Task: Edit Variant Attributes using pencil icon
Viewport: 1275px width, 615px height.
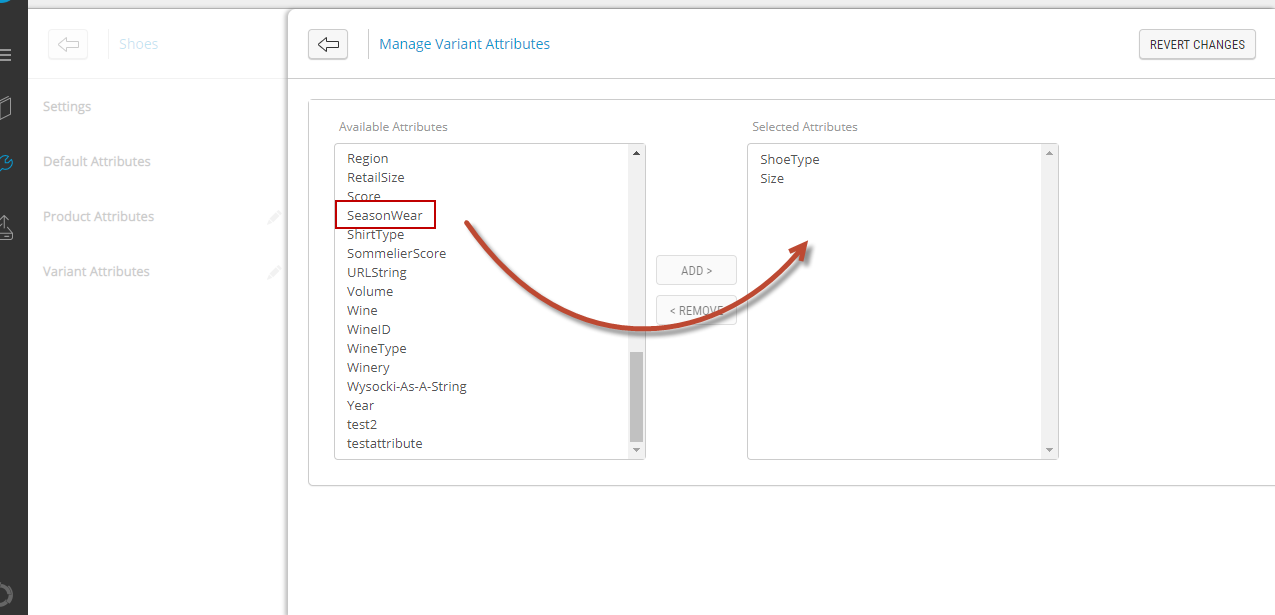Action: pos(274,272)
